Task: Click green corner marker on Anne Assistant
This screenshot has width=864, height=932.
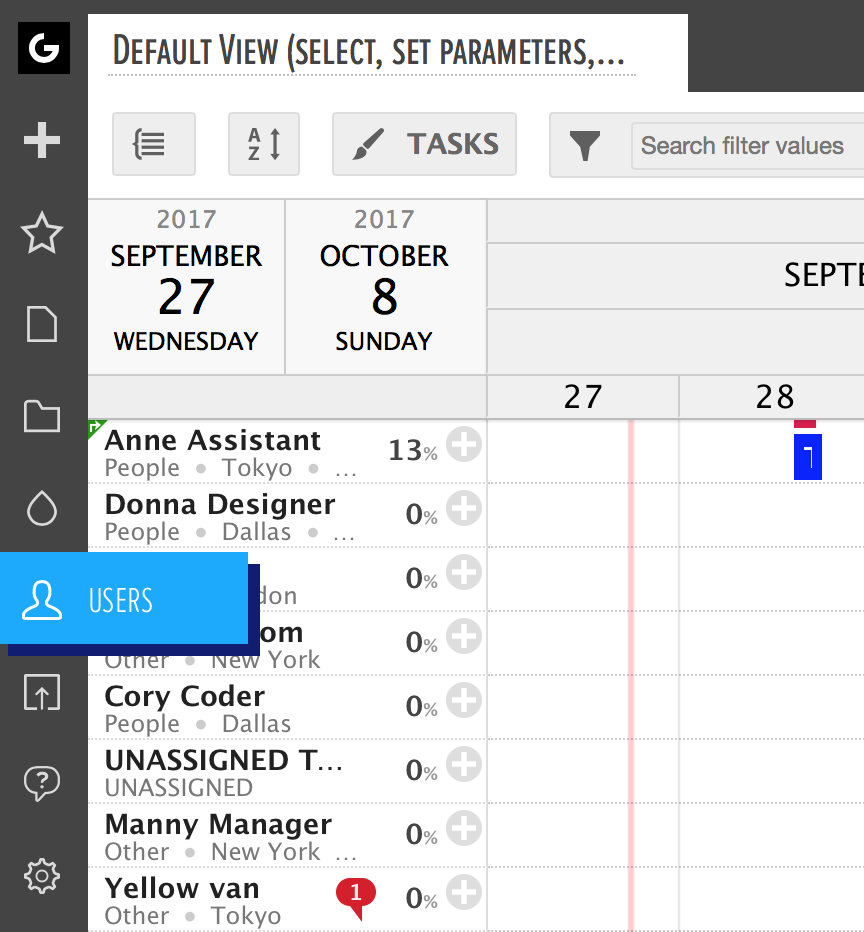Action: coord(95,427)
